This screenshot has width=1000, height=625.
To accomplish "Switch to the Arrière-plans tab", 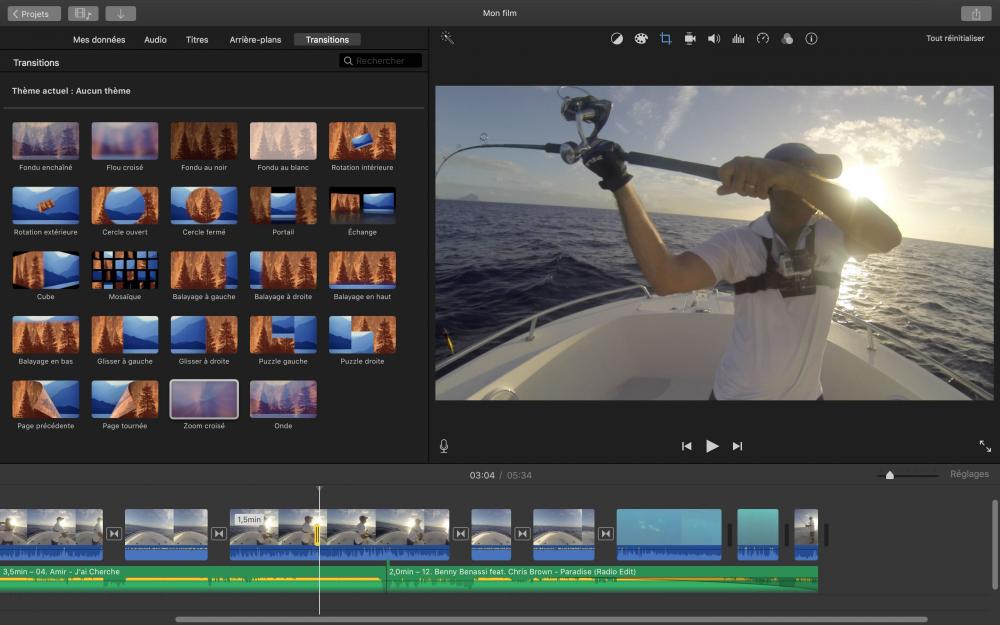I will (x=255, y=40).
